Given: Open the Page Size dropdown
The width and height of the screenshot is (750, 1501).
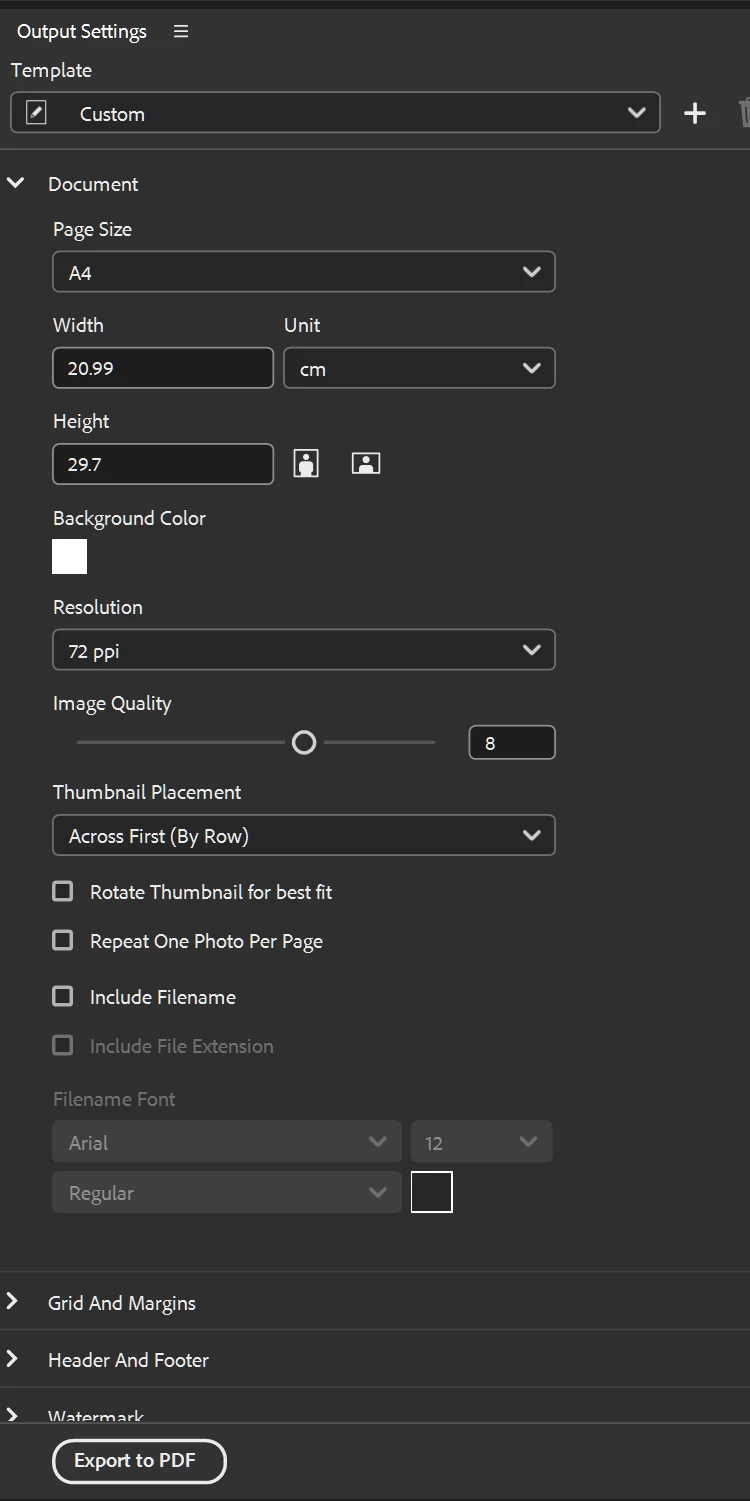Looking at the screenshot, I should click(x=303, y=272).
